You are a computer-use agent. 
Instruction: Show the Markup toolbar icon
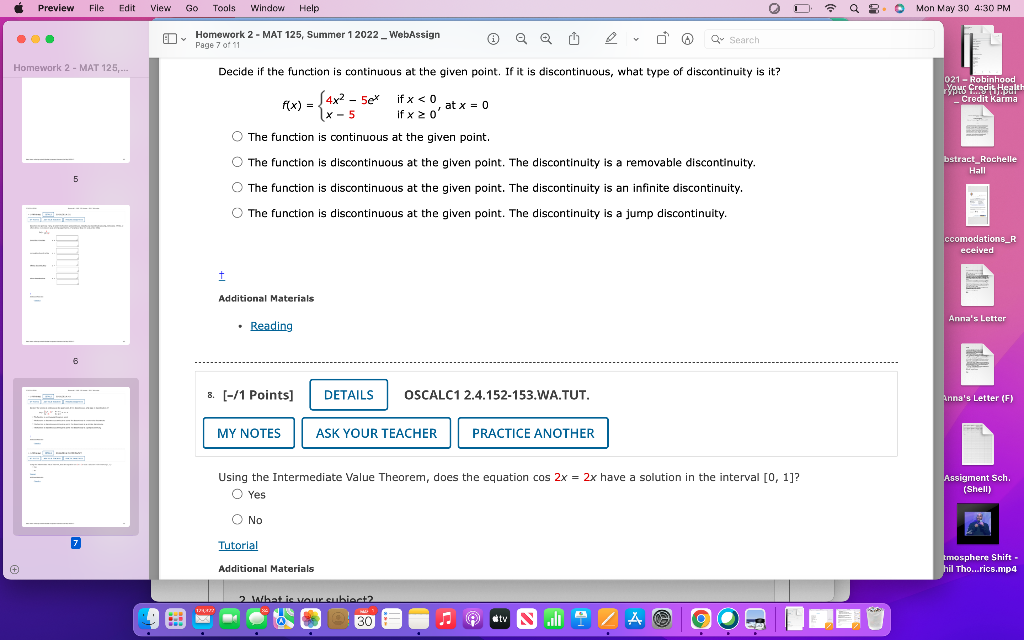[x=687, y=39]
